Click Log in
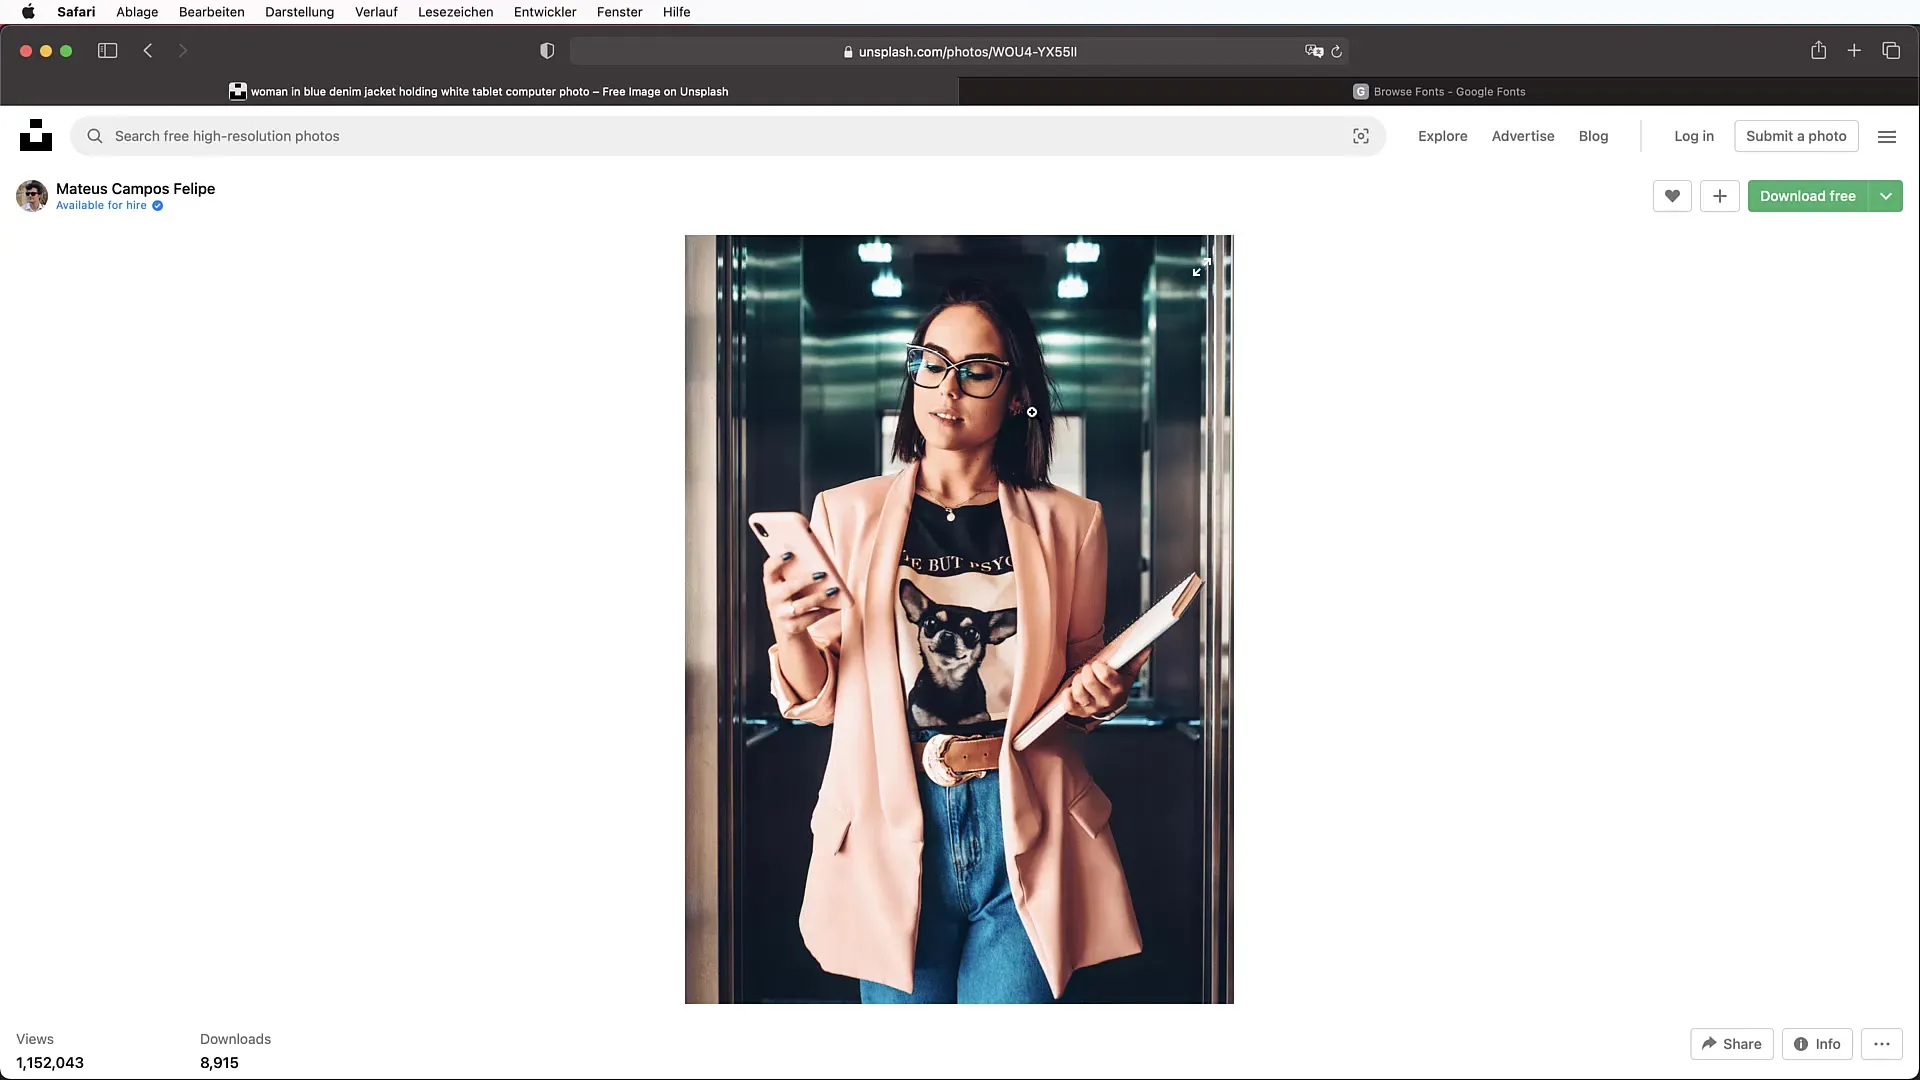The image size is (1920, 1080). (1694, 136)
